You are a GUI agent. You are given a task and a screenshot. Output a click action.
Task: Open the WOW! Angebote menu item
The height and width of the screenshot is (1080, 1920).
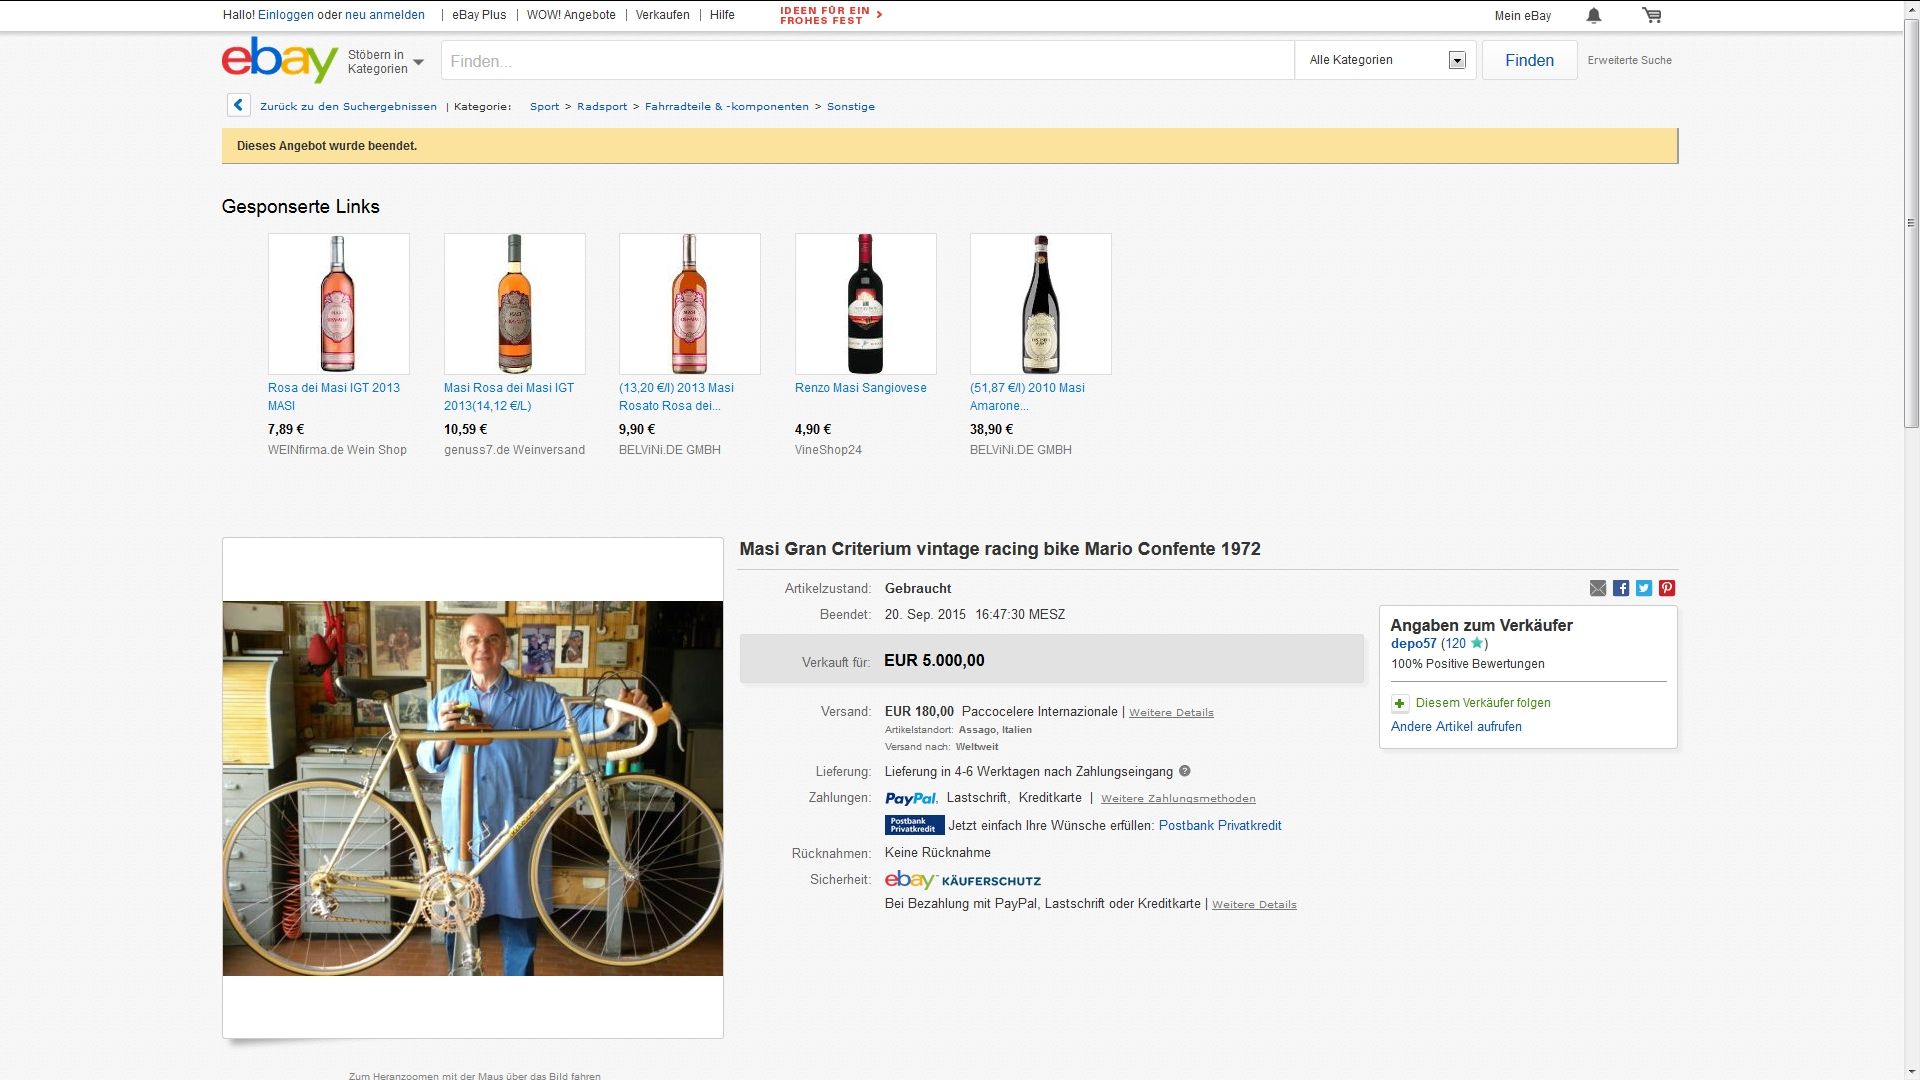tap(571, 15)
